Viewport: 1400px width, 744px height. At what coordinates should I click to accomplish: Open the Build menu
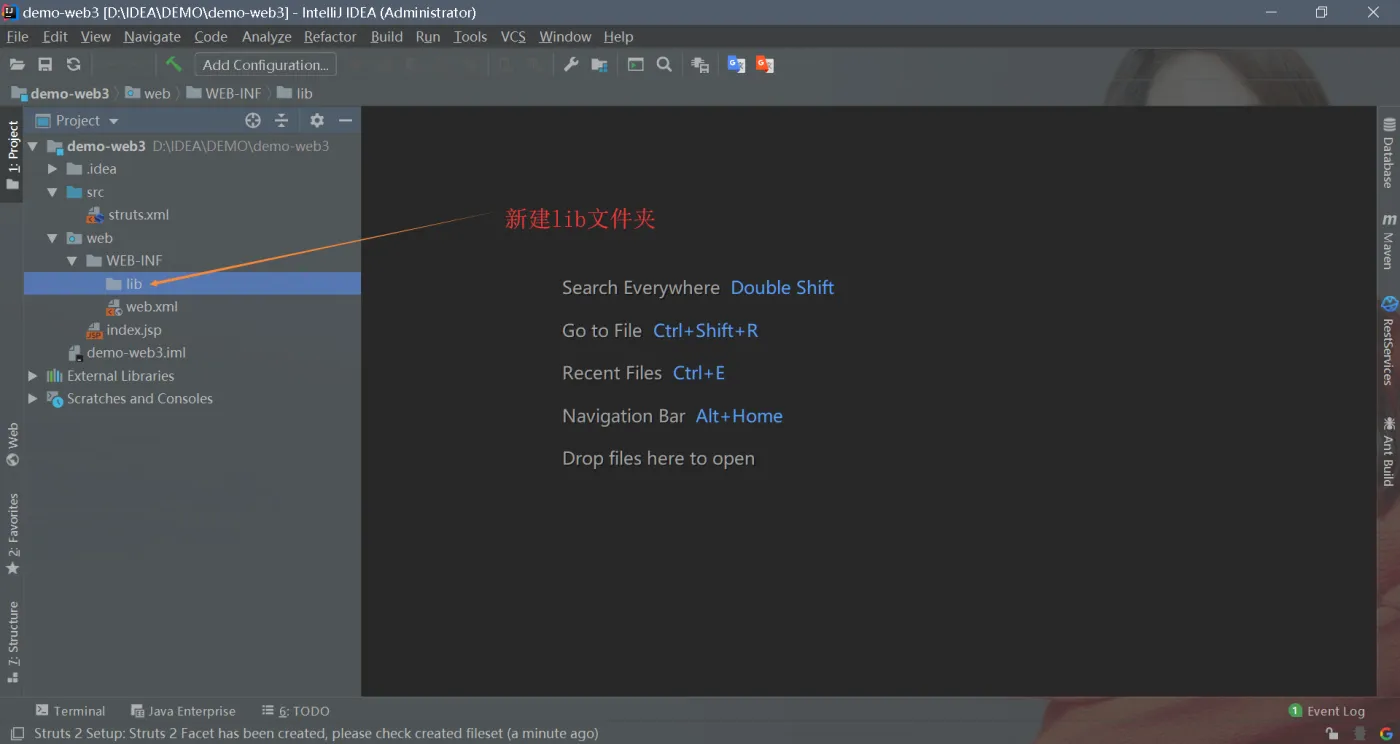click(x=386, y=36)
